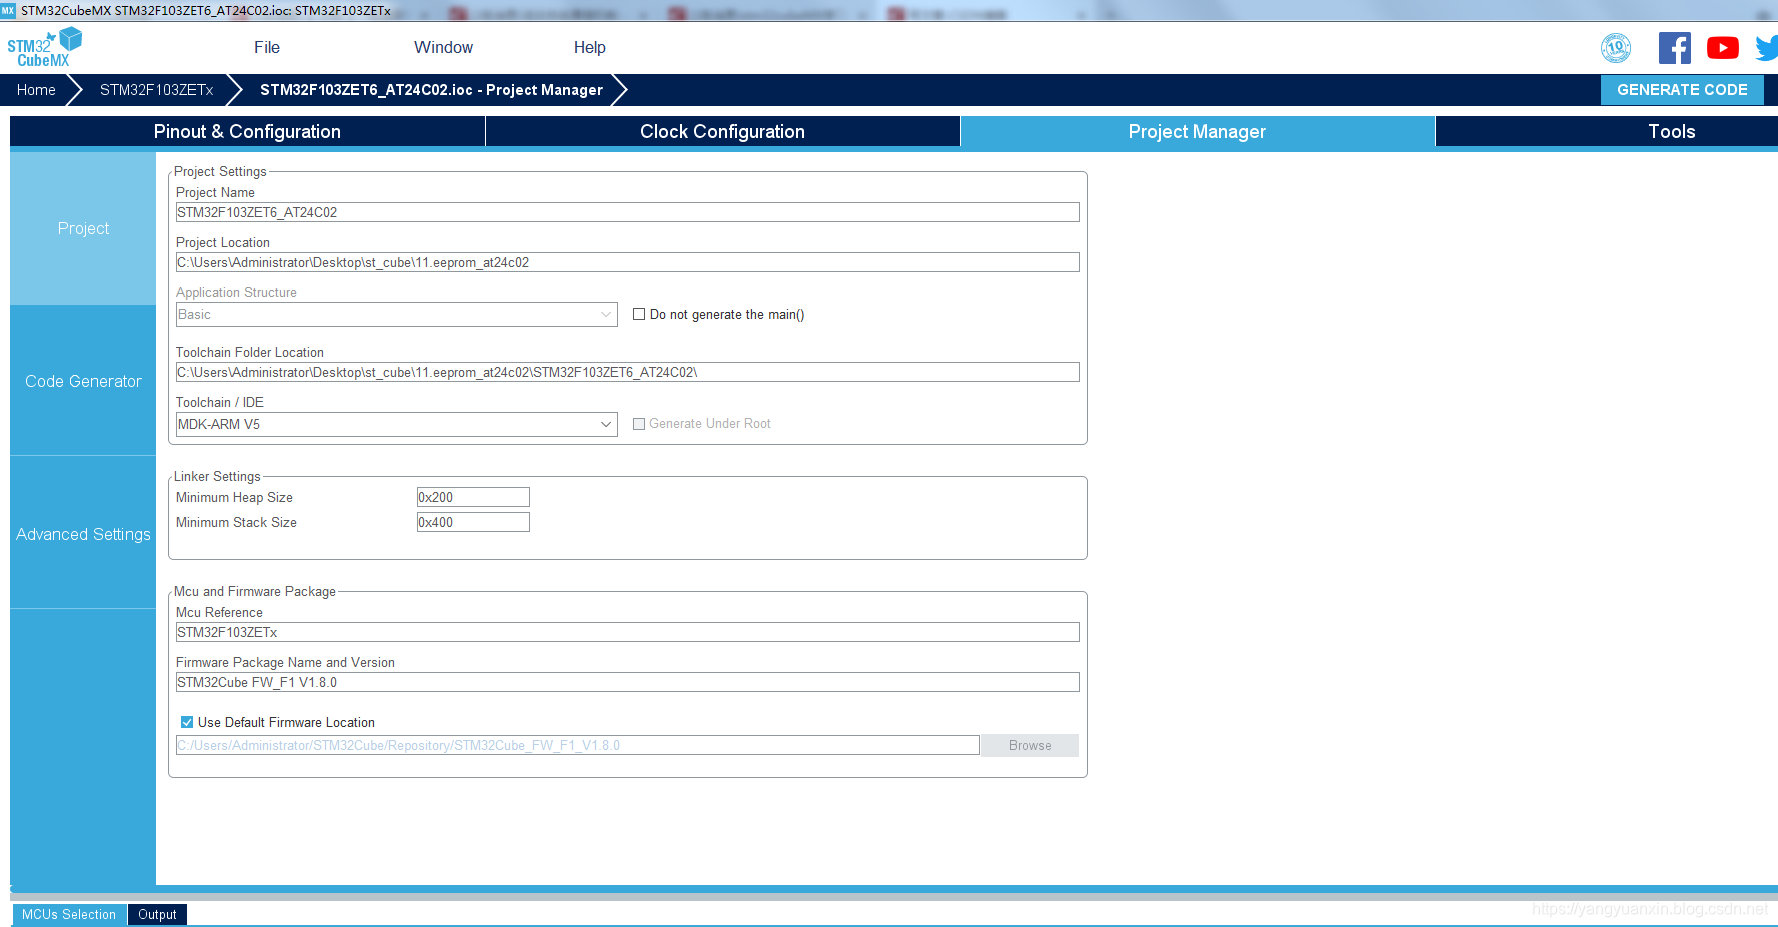Select the Code Generator side tab
The width and height of the screenshot is (1778, 927).
[83, 381]
